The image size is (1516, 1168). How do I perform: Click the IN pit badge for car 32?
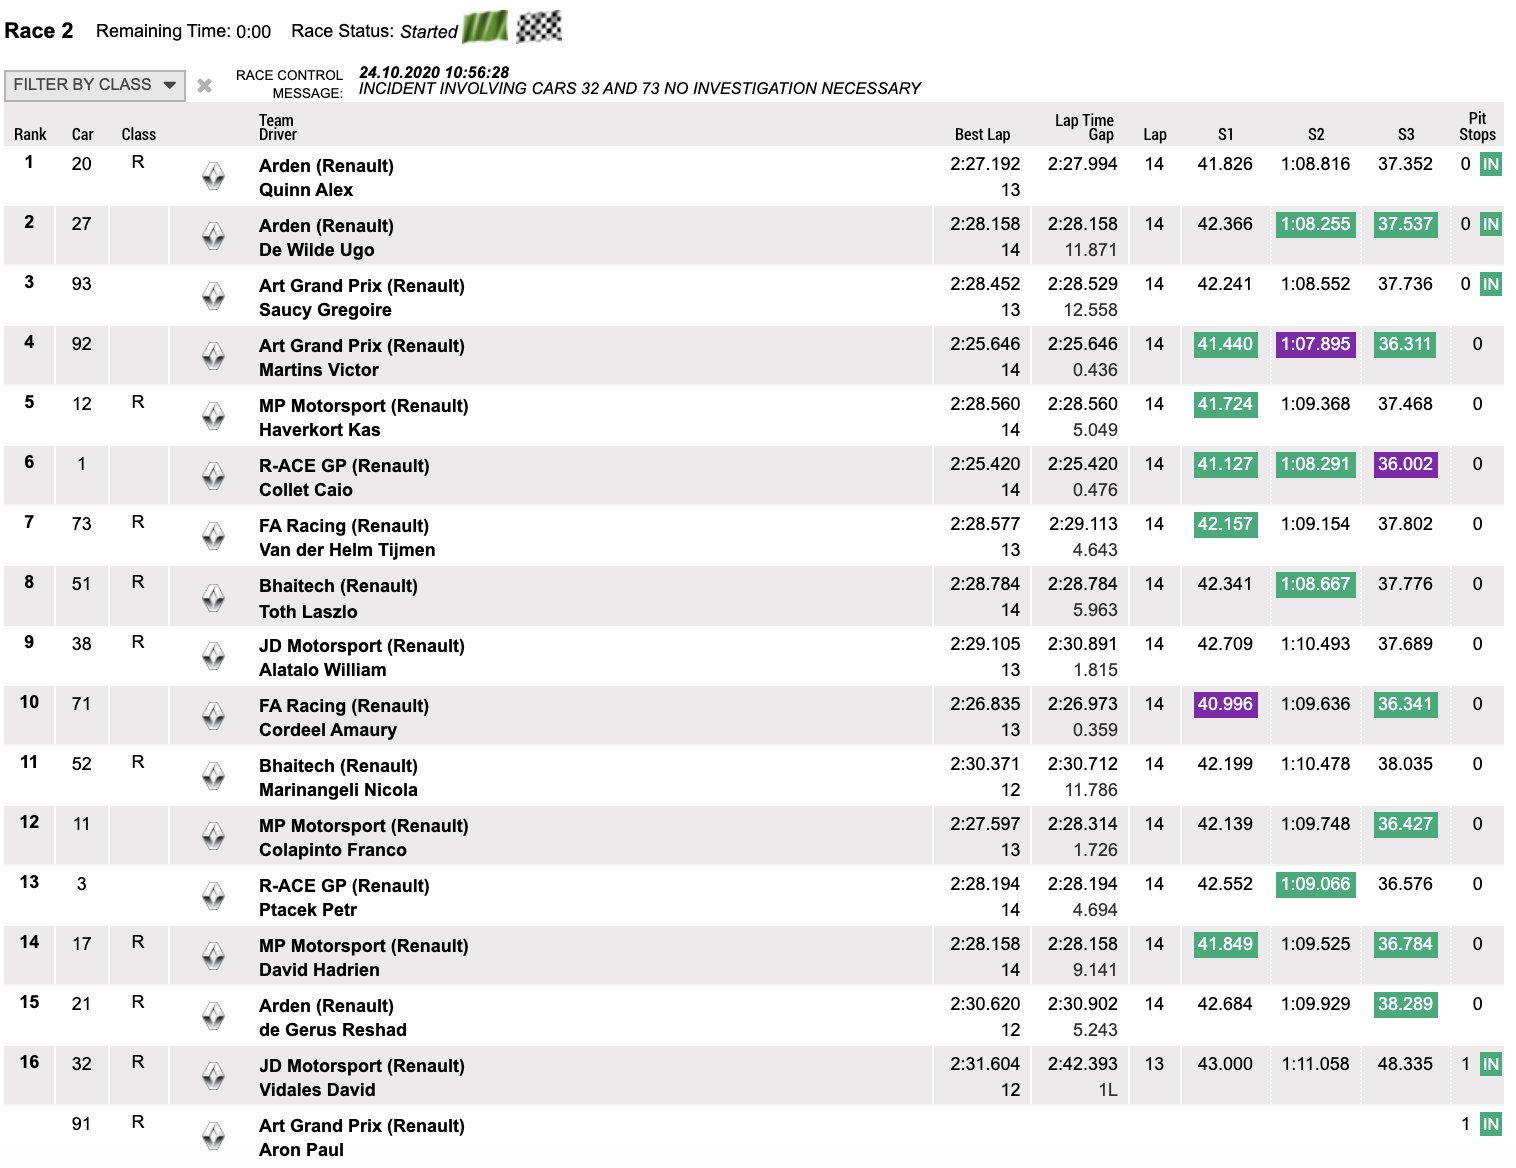(x=1490, y=1065)
